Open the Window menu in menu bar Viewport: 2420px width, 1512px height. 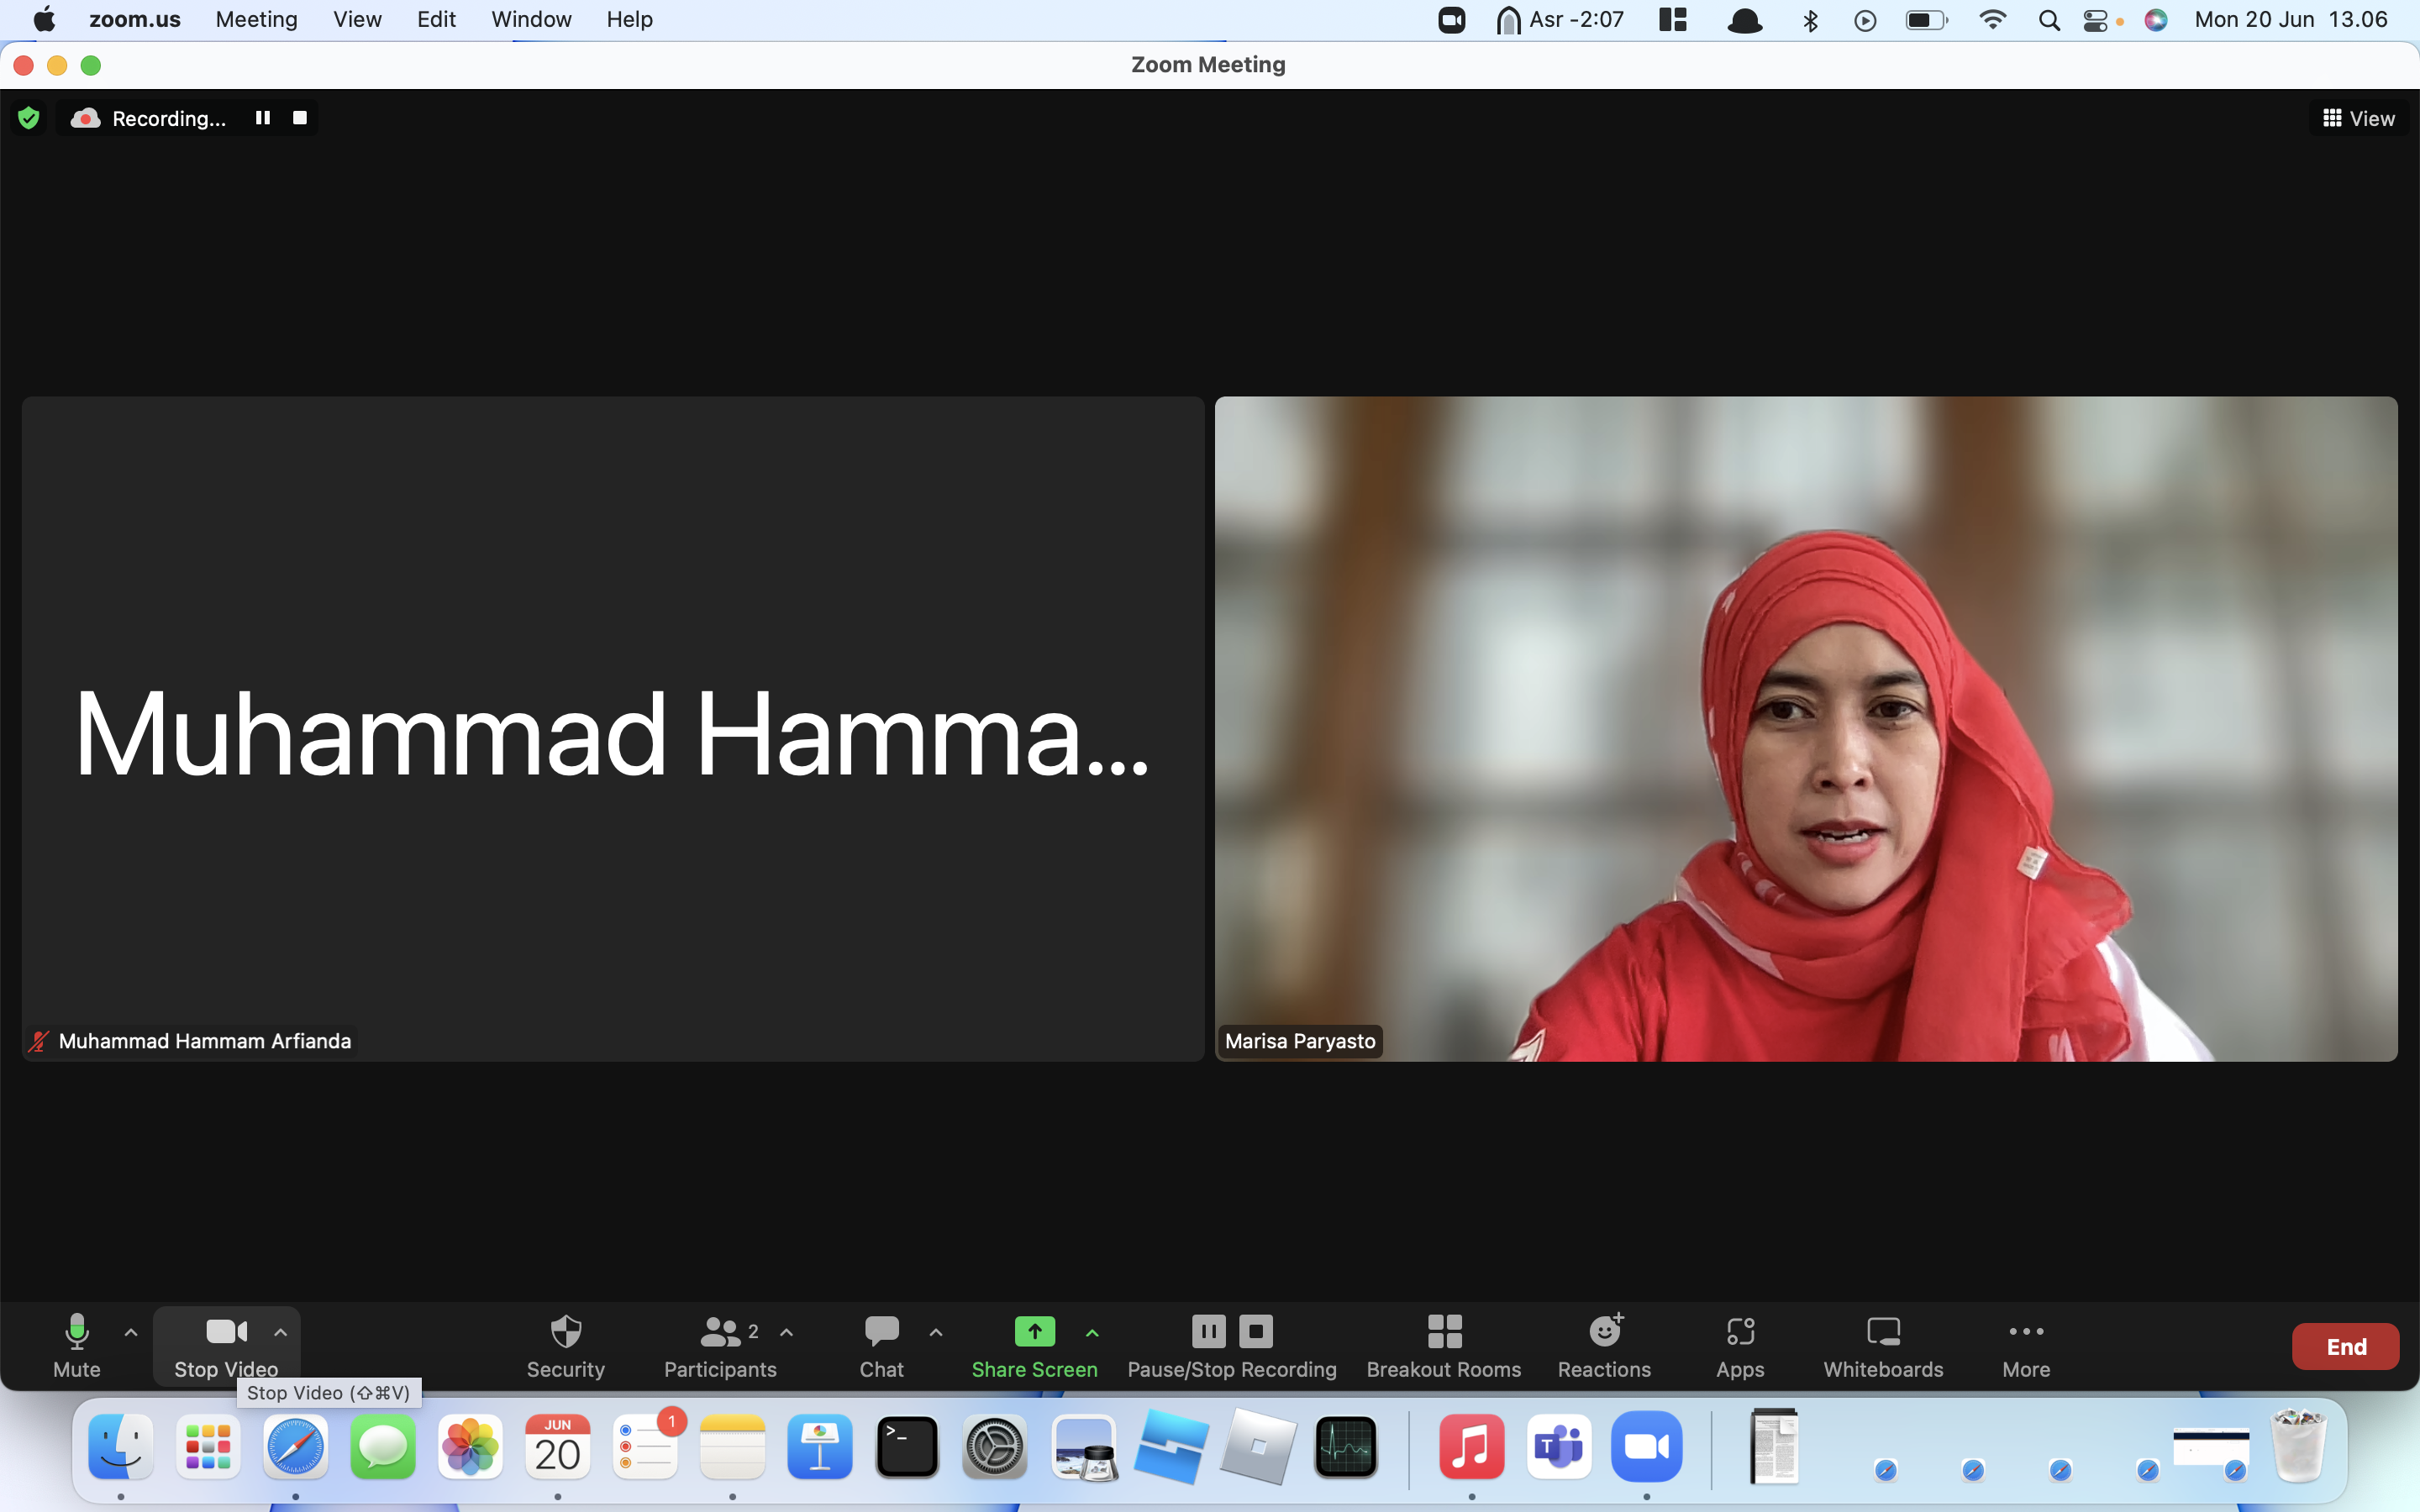click(531, 19)
